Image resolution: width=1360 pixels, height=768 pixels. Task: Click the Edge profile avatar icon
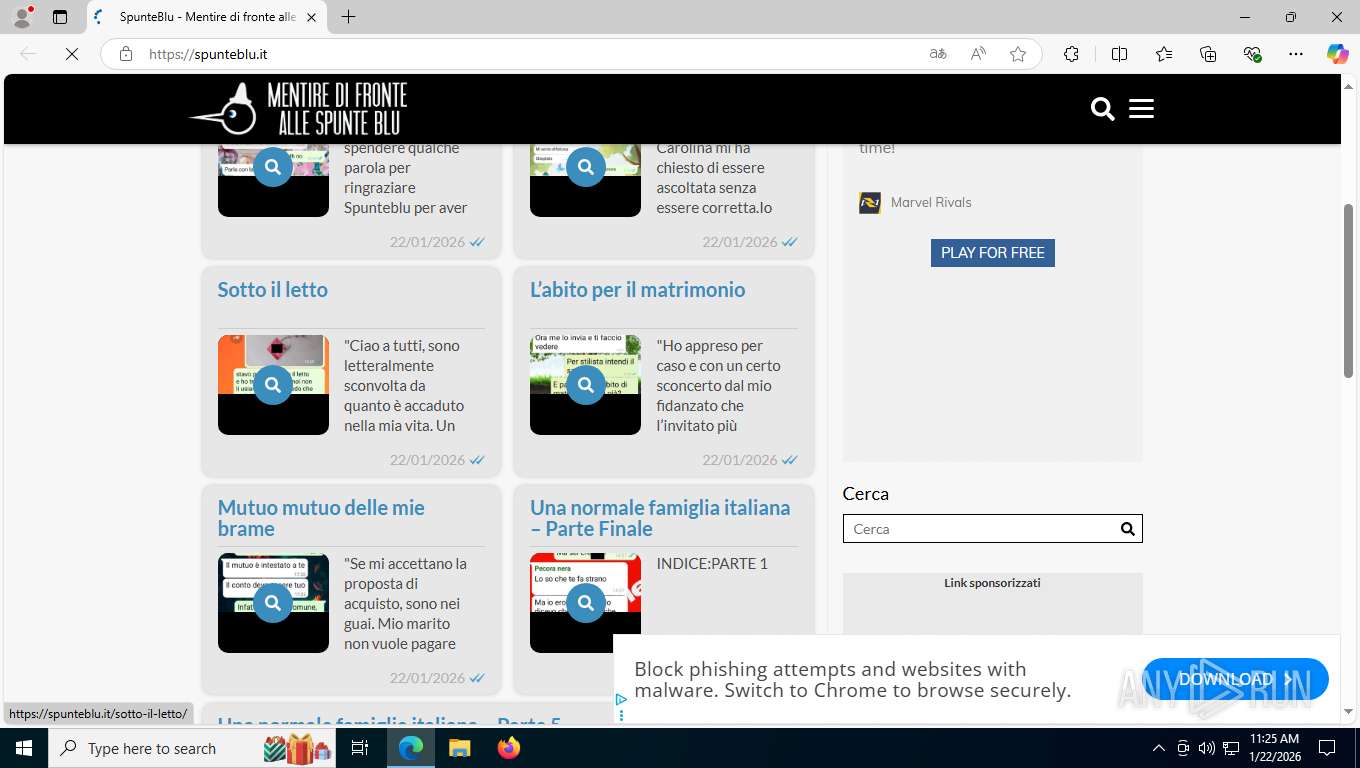21,17
